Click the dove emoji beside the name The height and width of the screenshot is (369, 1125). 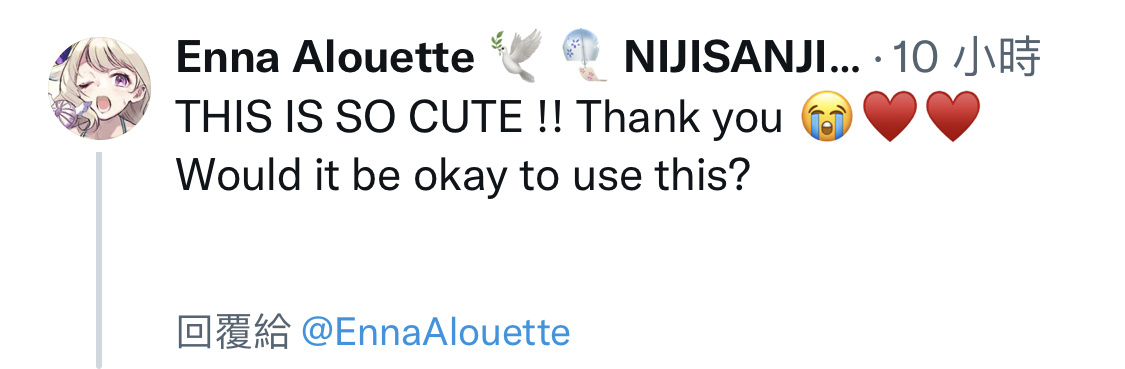[517, 56]
